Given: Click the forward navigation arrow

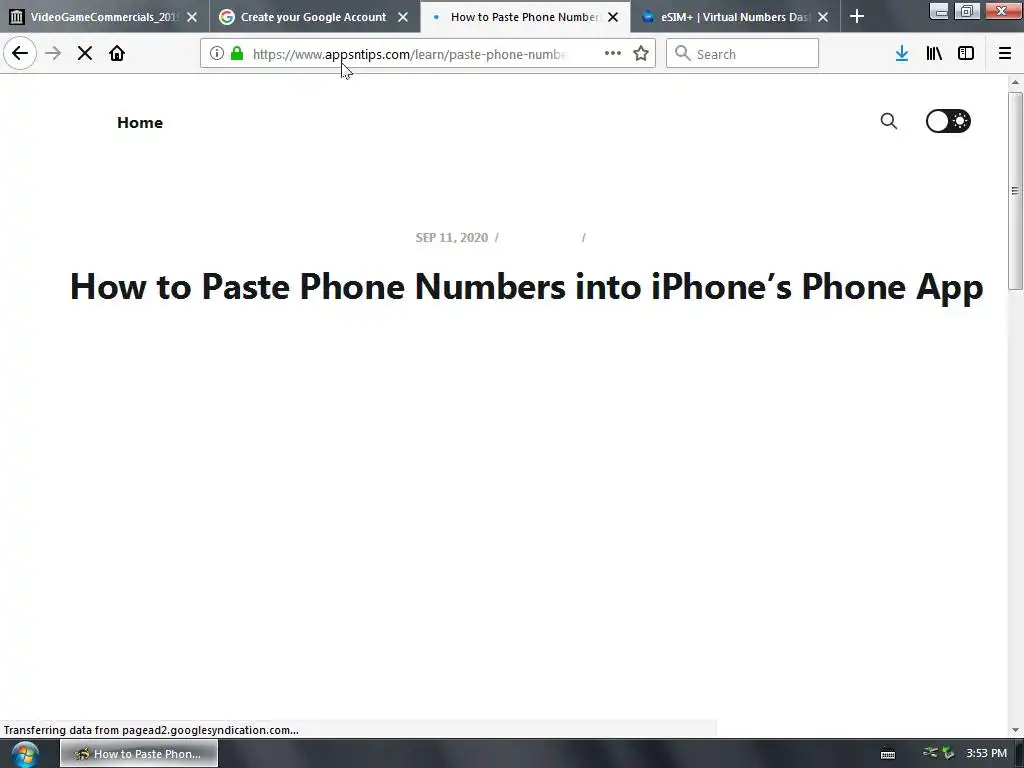Looking at the screenshot, I should click(53, 54).
